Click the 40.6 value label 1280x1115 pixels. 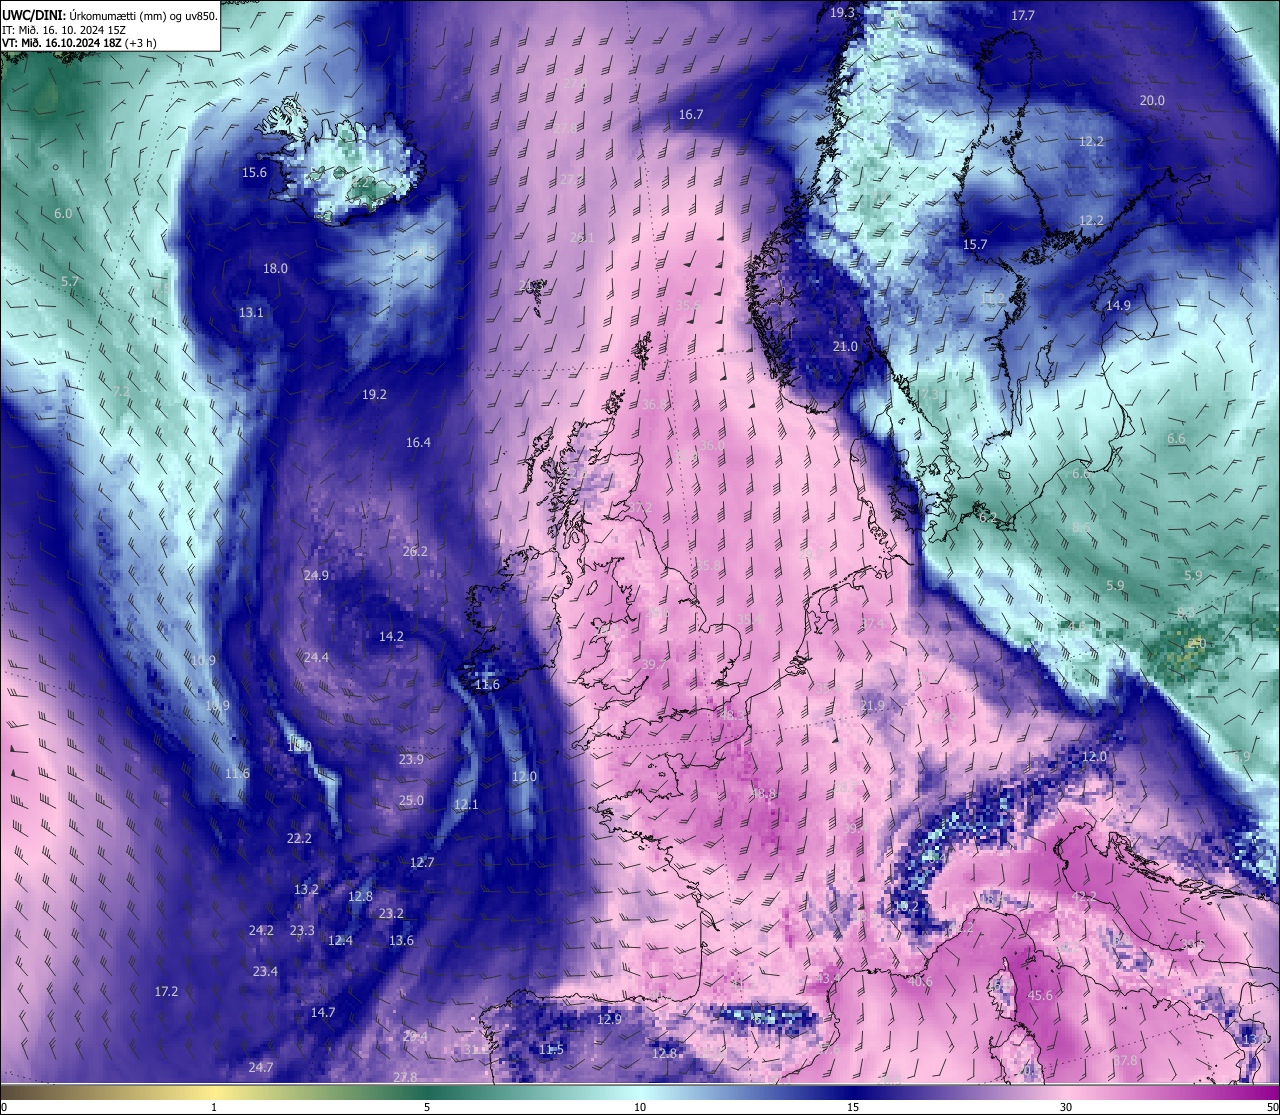(x=920, y=981)
